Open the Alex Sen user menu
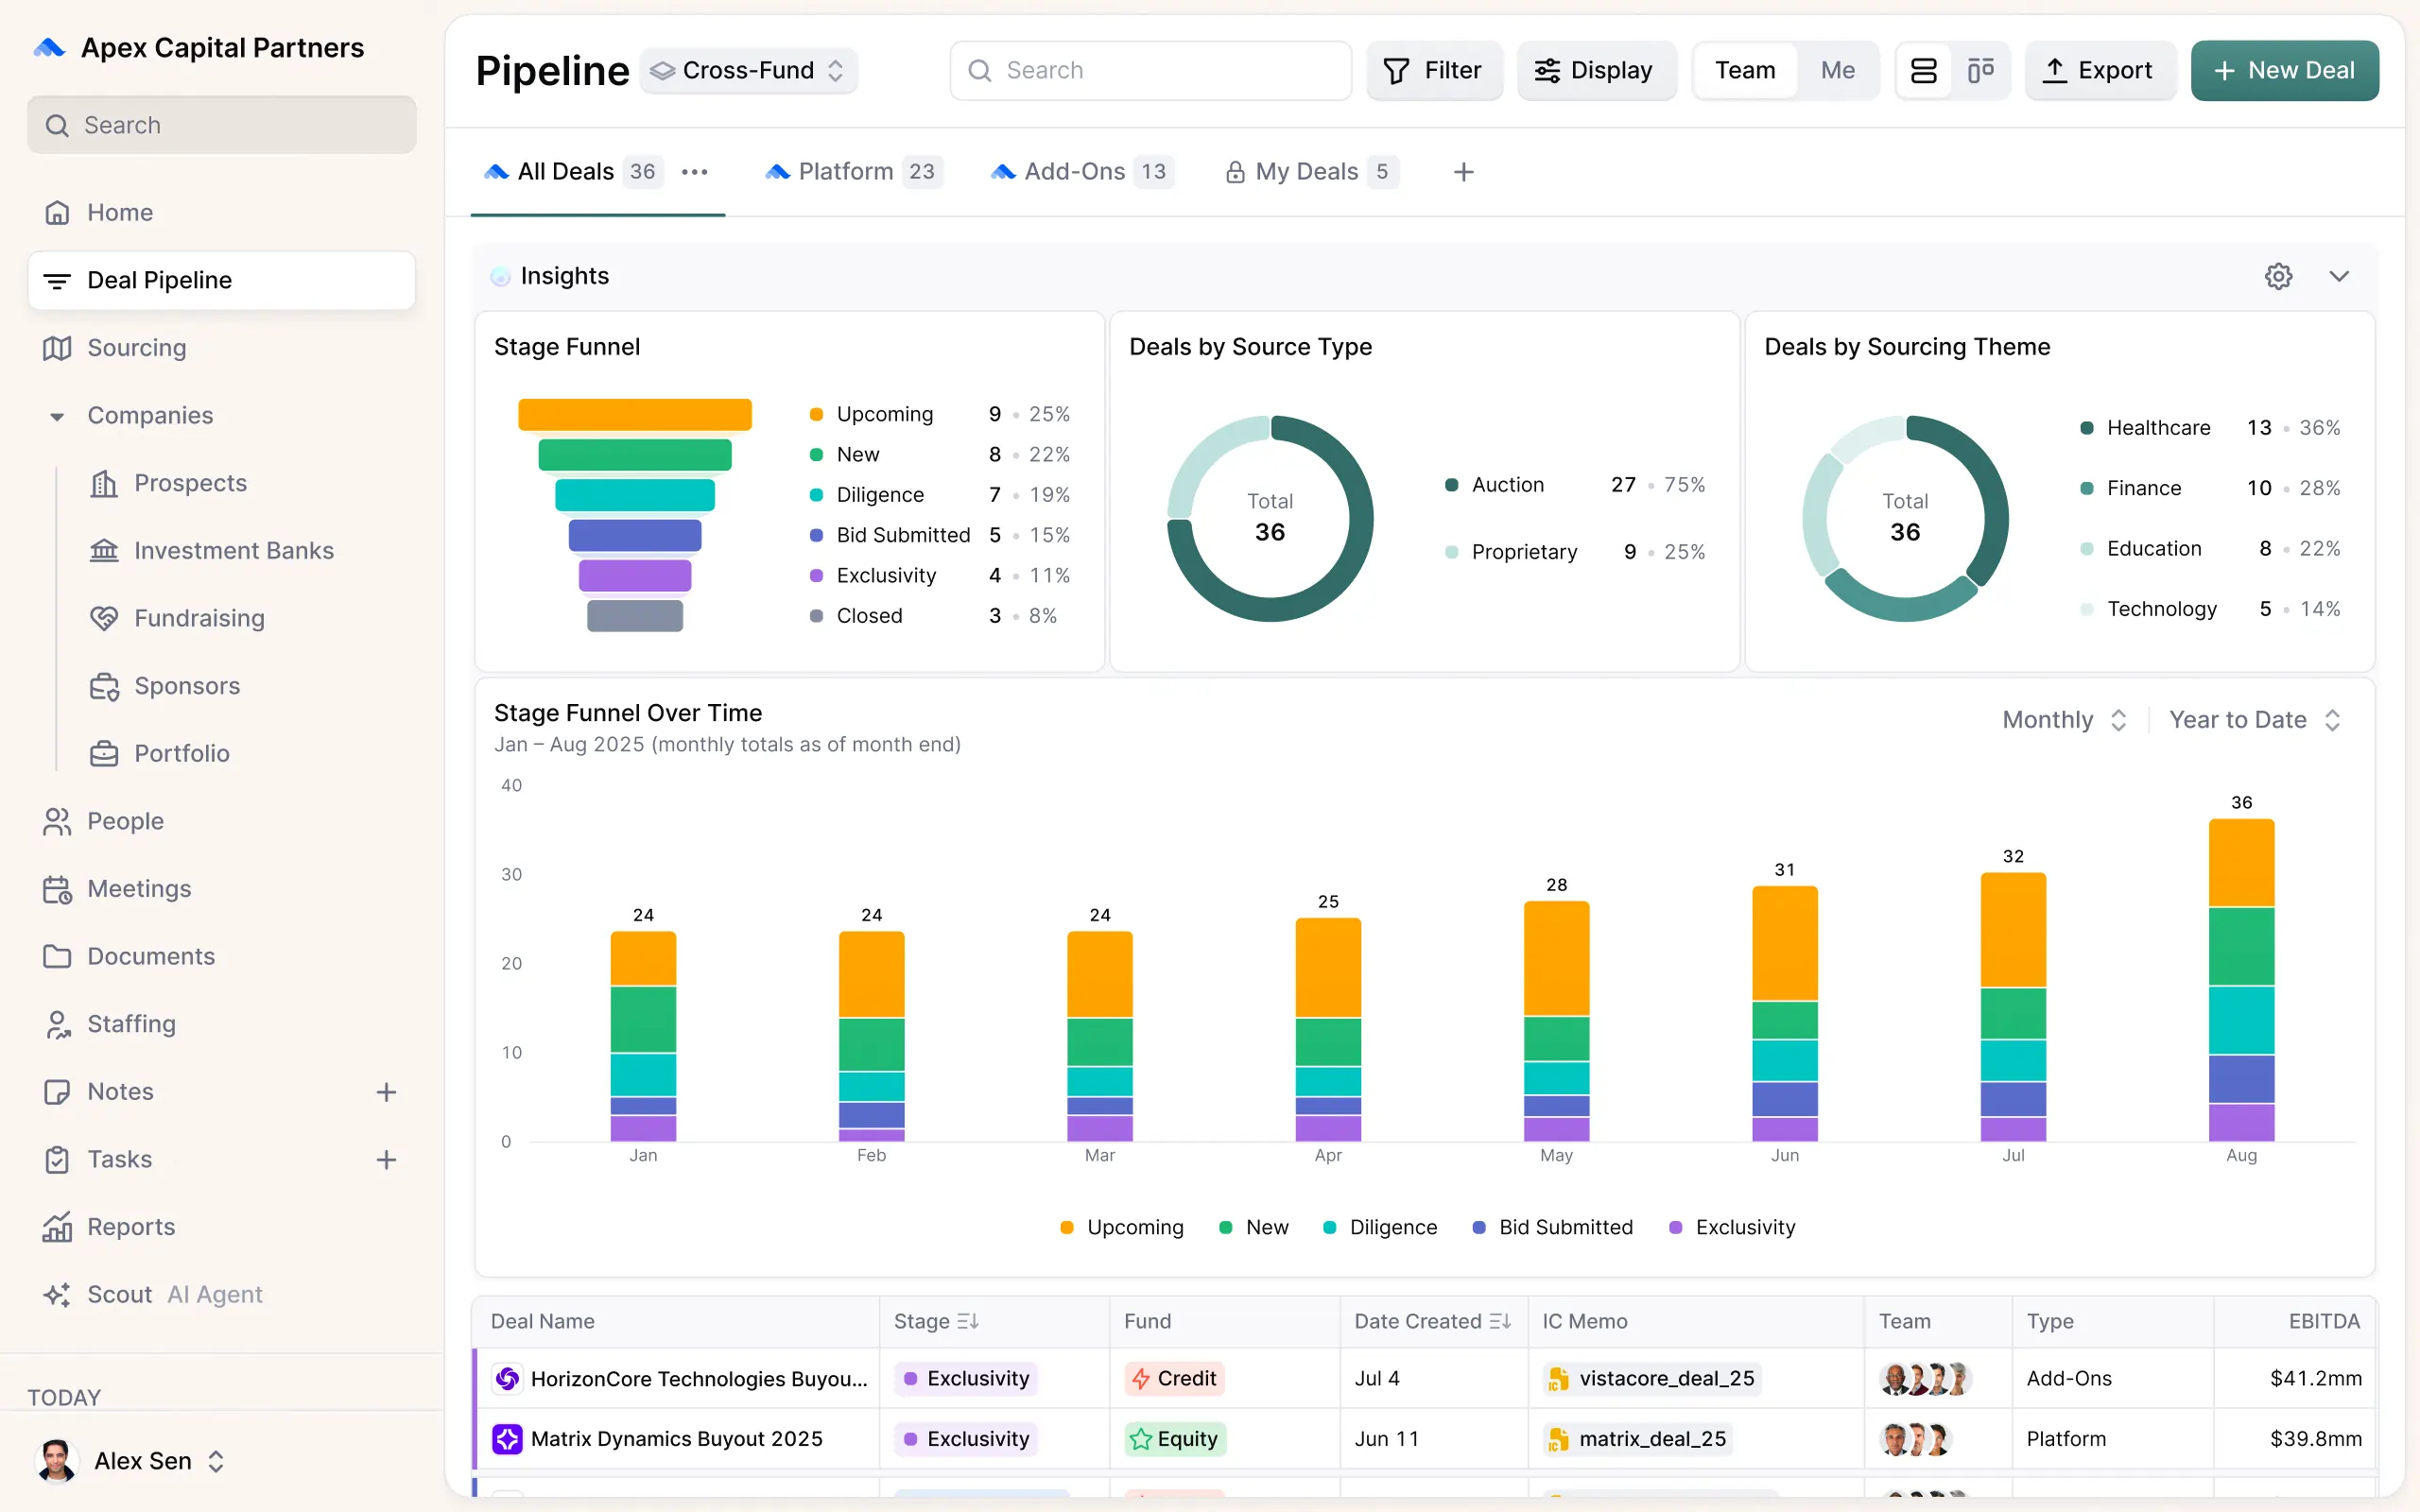This screenshot has width=2420, height=1512. (x=131, y=1461)
